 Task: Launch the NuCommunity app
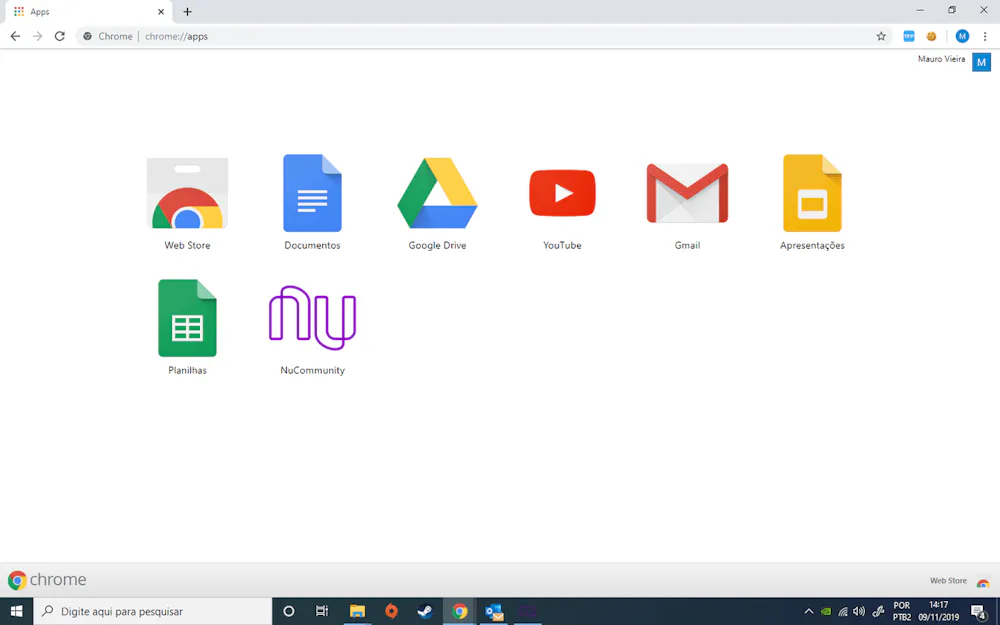coord(312,319)
